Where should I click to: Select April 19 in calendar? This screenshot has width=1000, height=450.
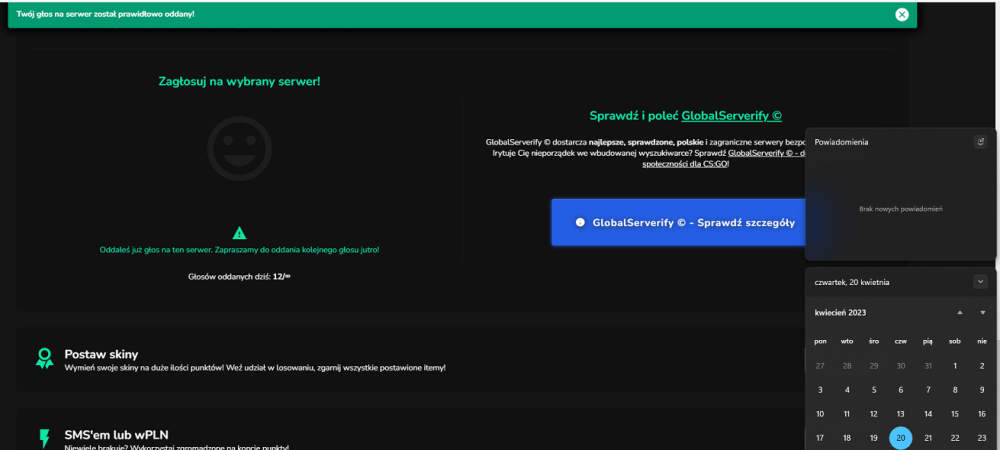[874, 438]
